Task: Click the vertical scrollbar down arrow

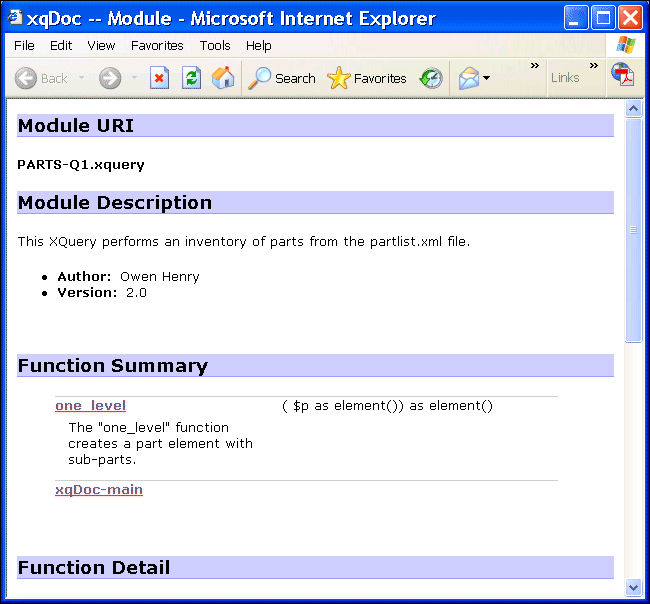Action: (x=633, y=587)
